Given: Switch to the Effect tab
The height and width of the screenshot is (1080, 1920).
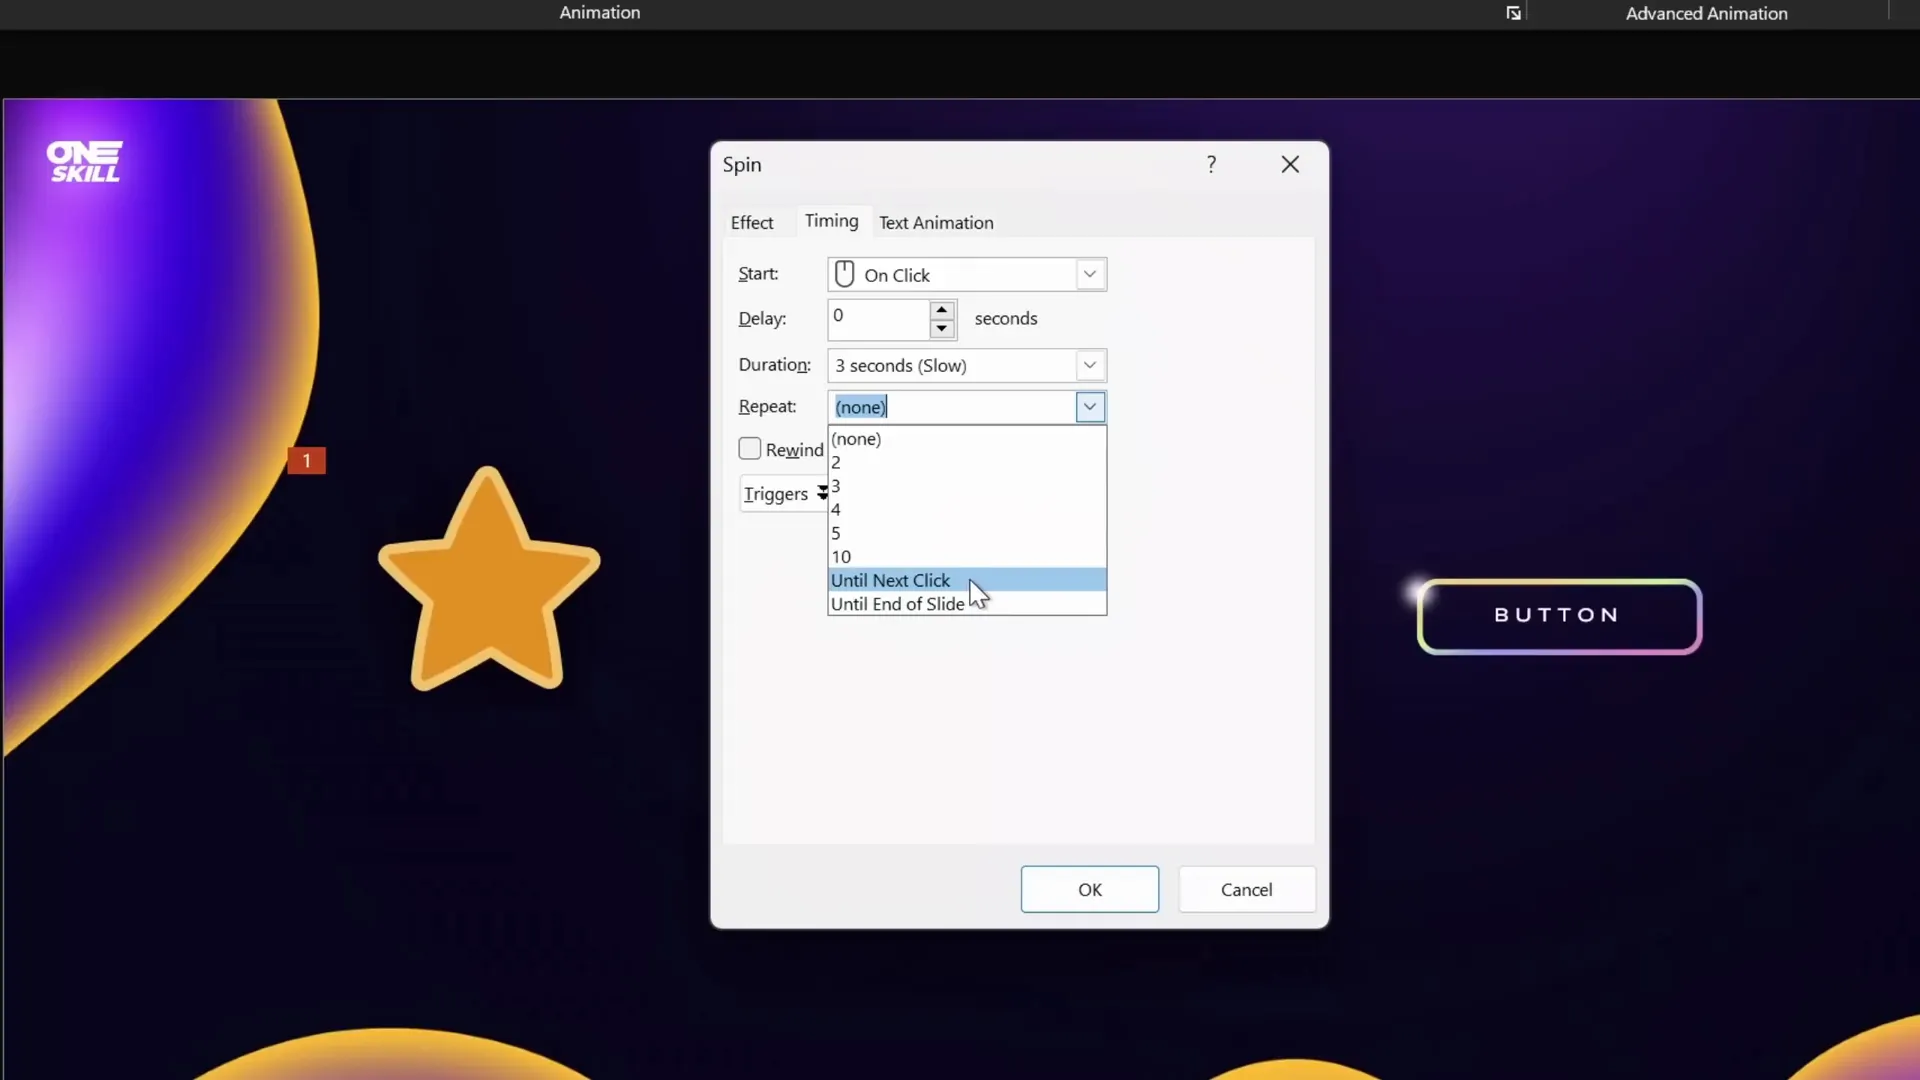Looking at the screenshot, I should click(752, 222).
